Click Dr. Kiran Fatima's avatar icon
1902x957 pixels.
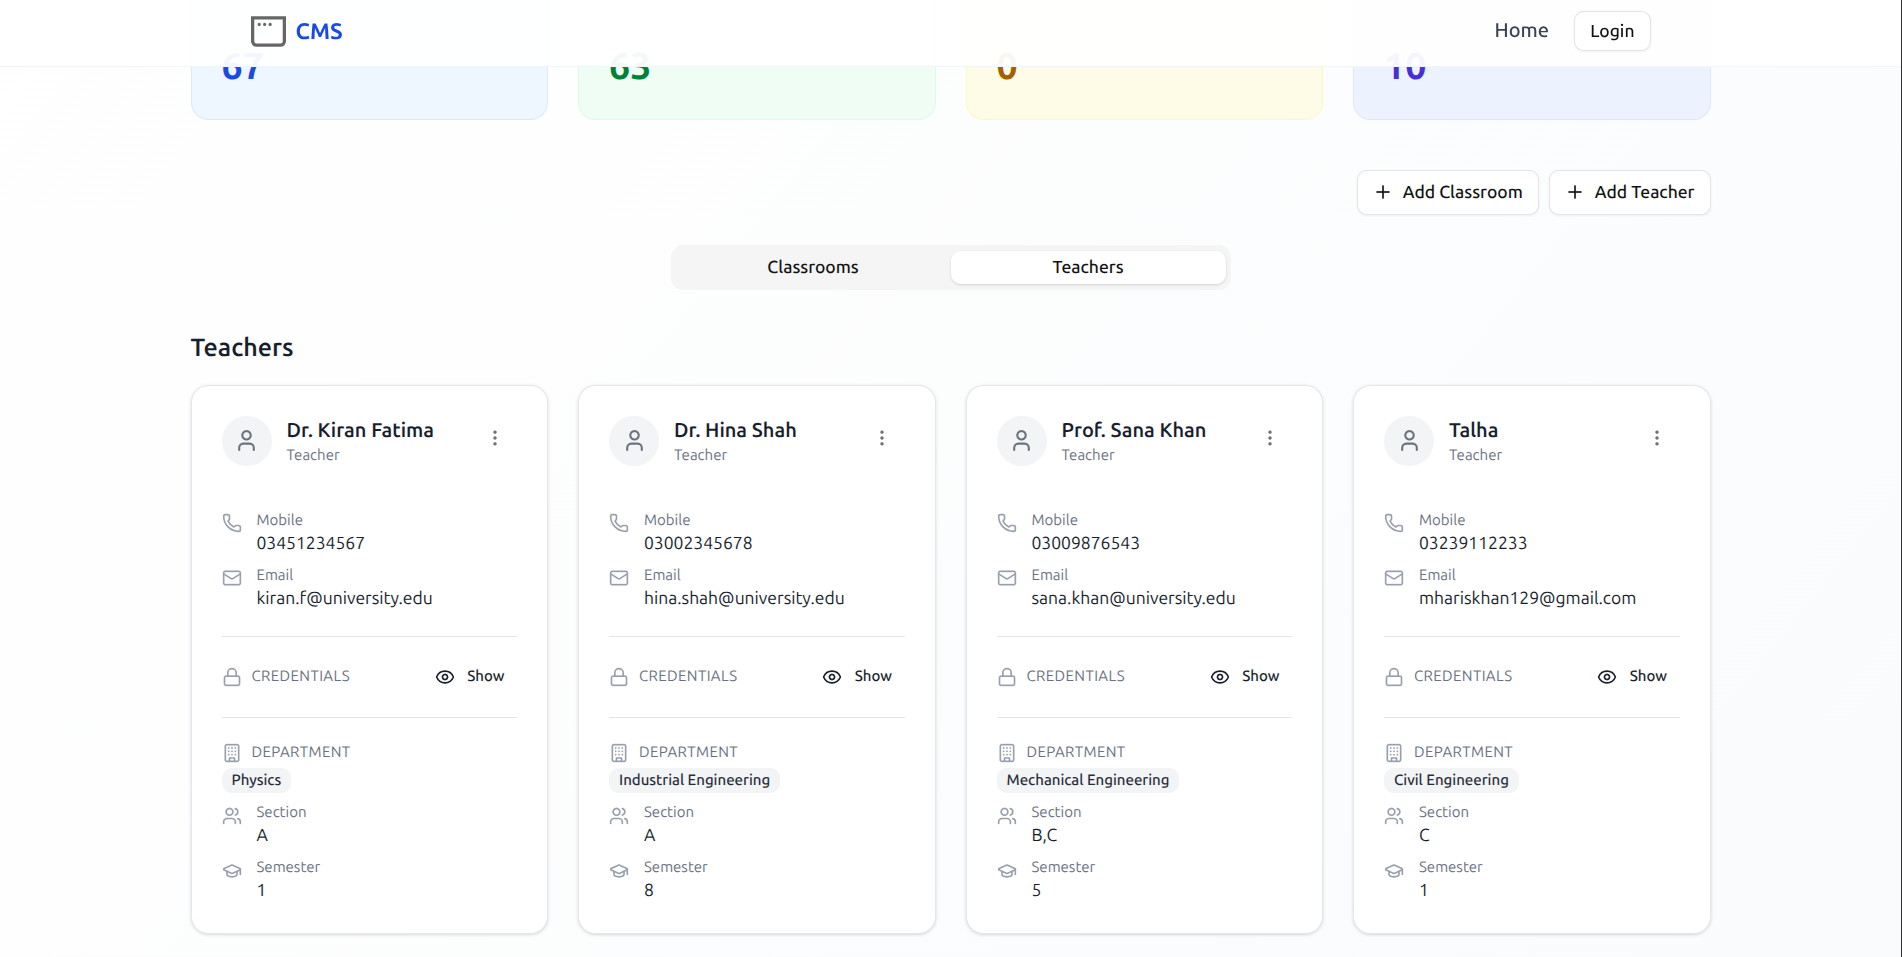coord(247,441)
